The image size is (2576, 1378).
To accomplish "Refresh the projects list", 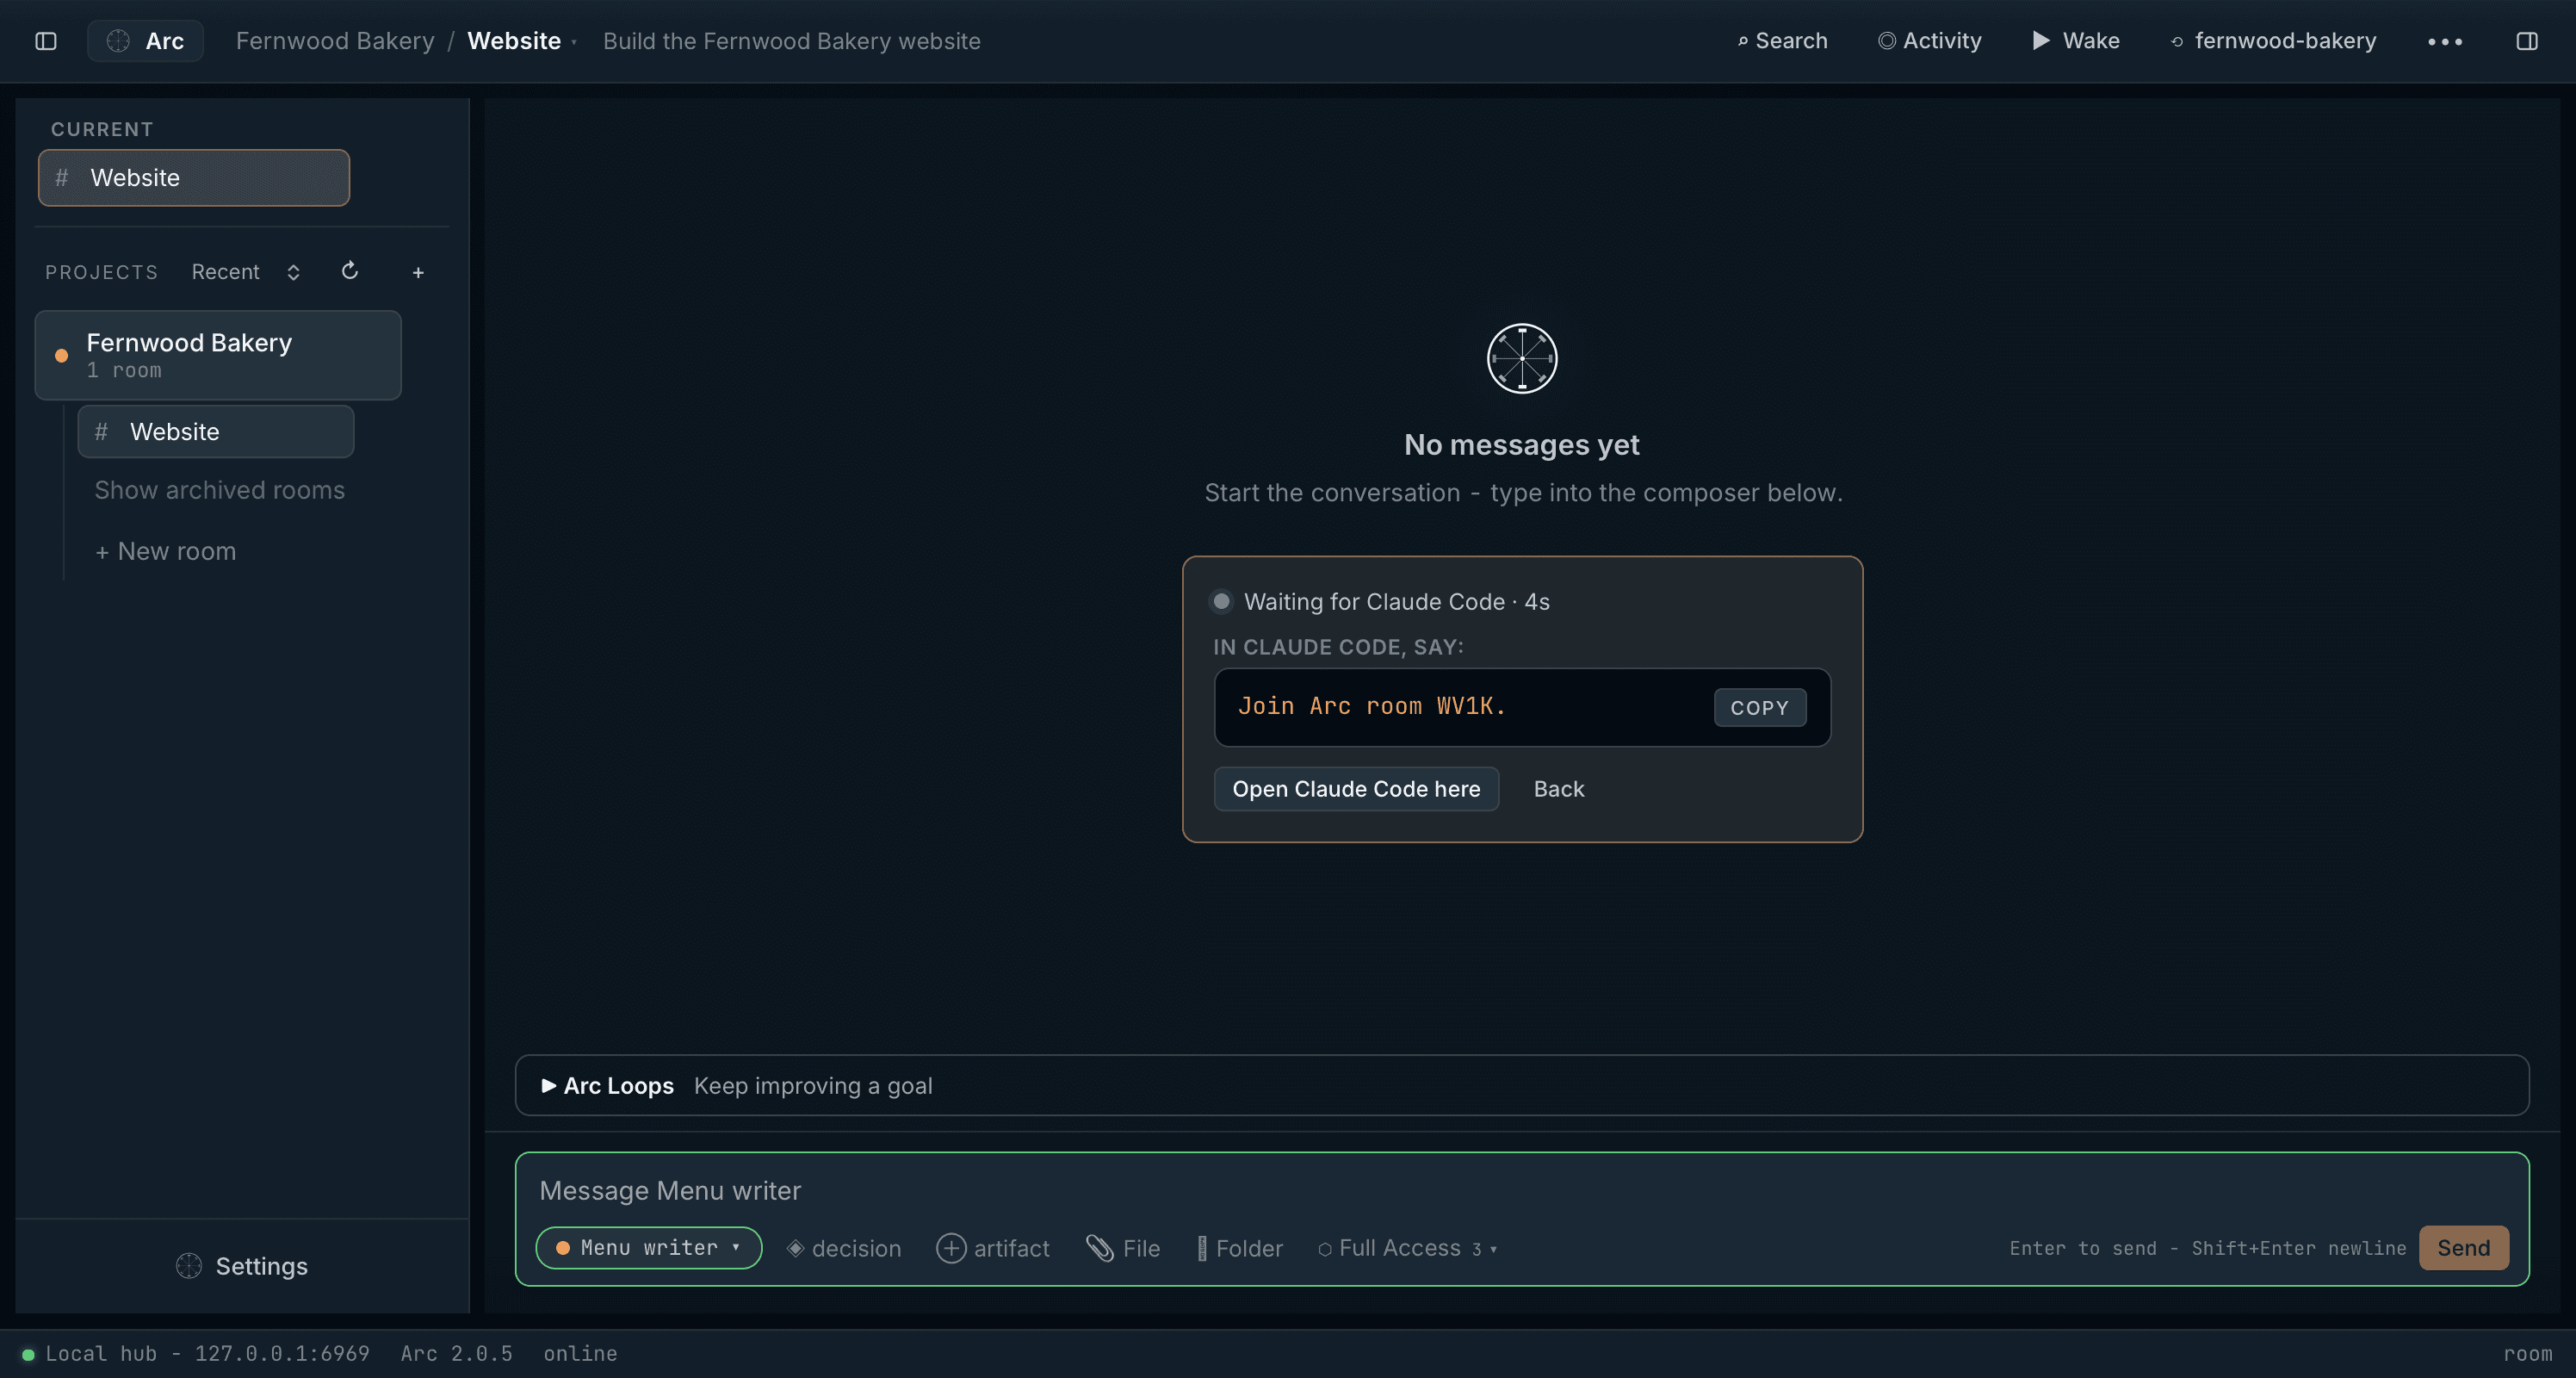I will coord(350,271).
